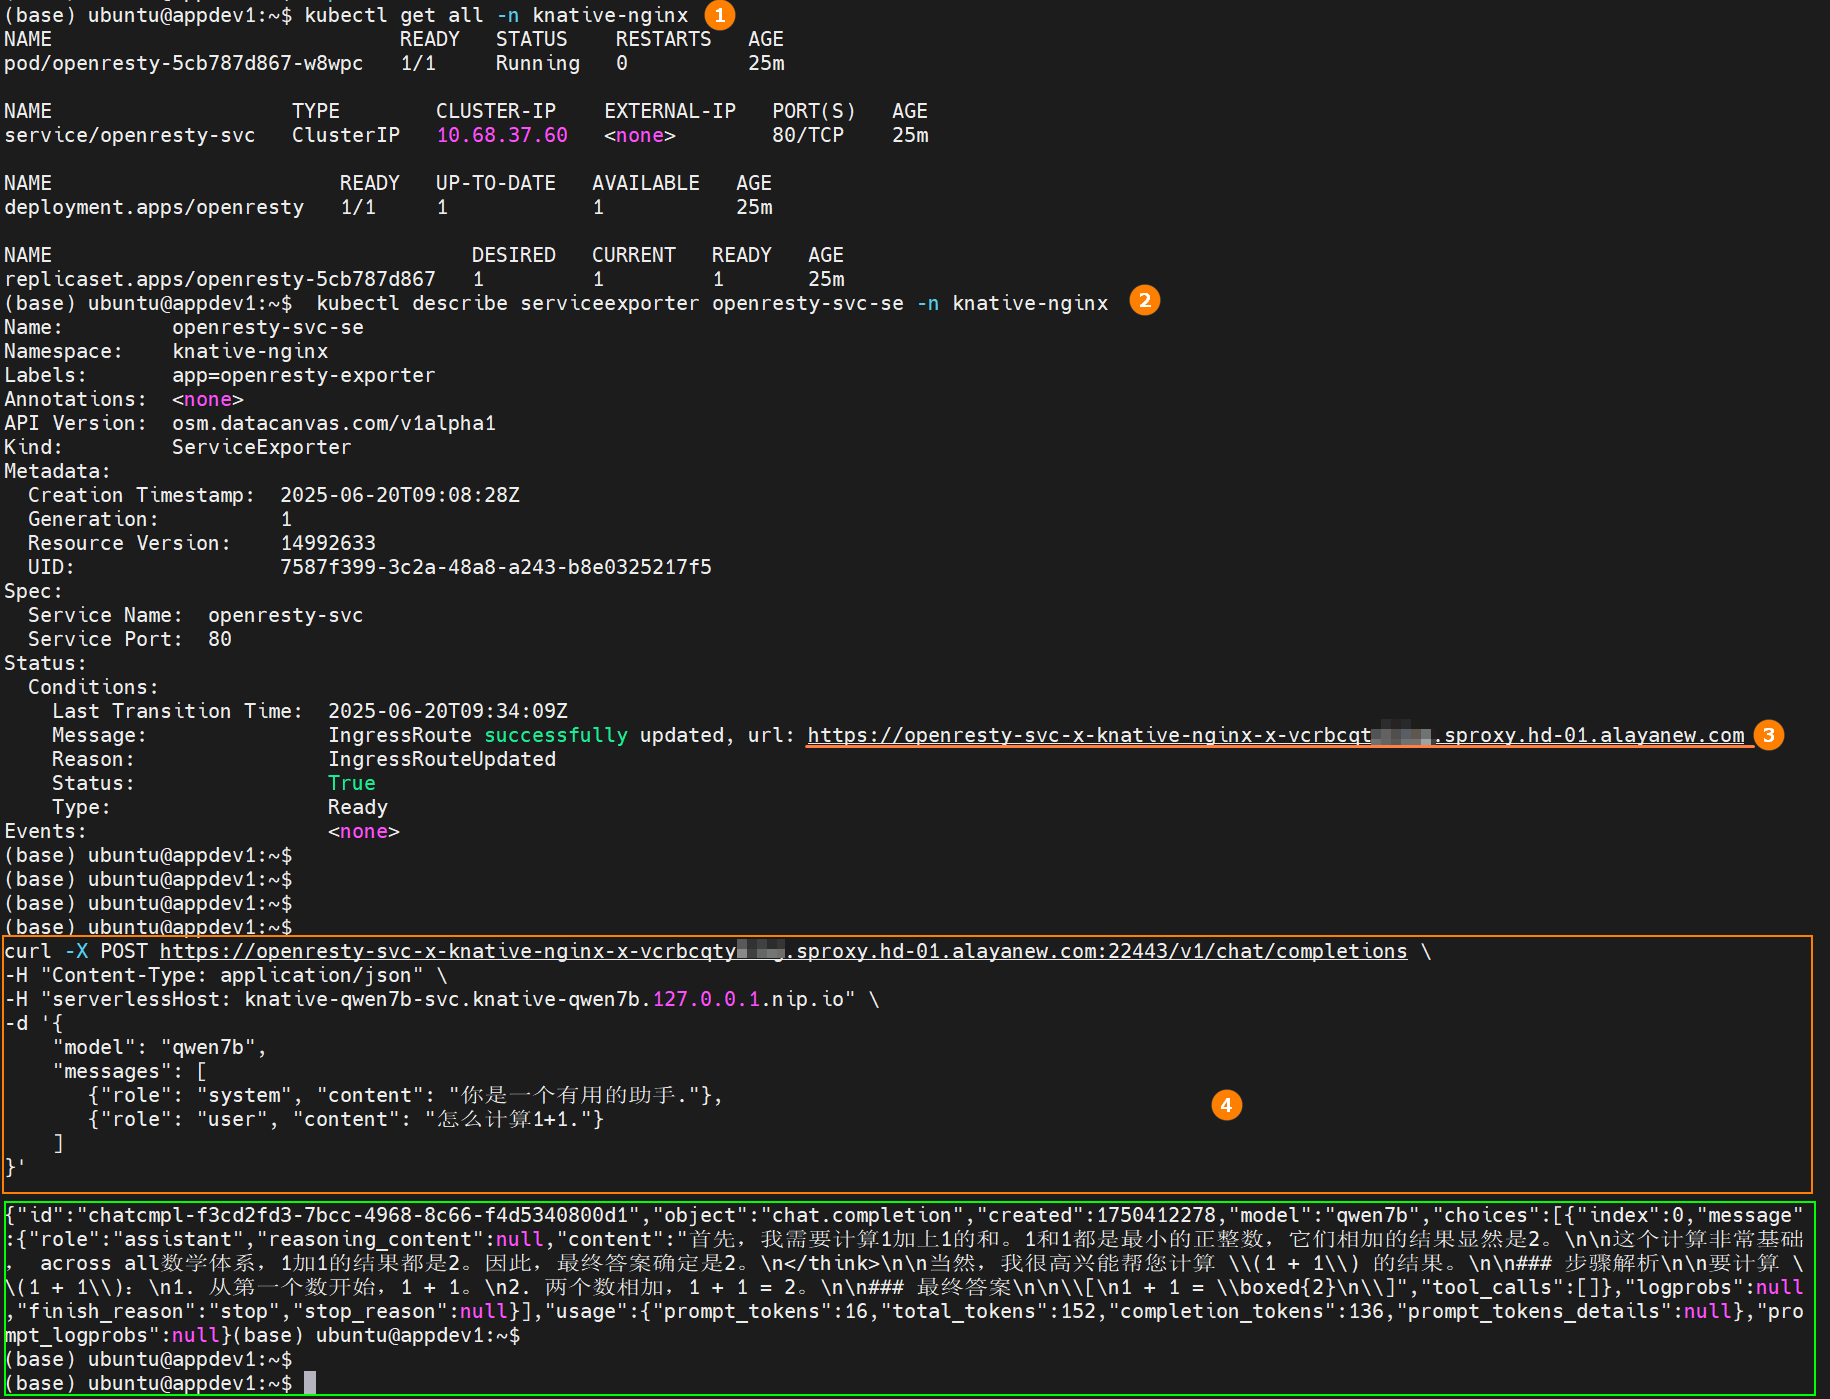Click the user role message line

coord(346,1119)
